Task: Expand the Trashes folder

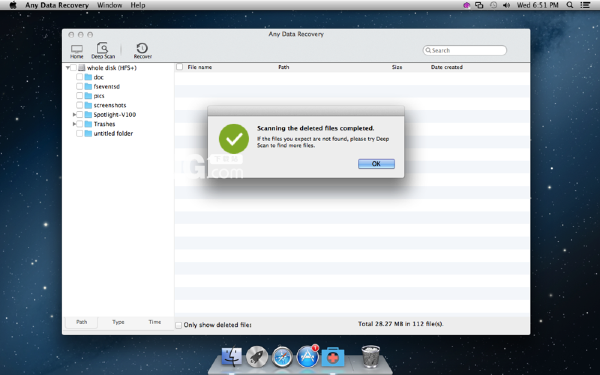Action: [x=74, y=124]
